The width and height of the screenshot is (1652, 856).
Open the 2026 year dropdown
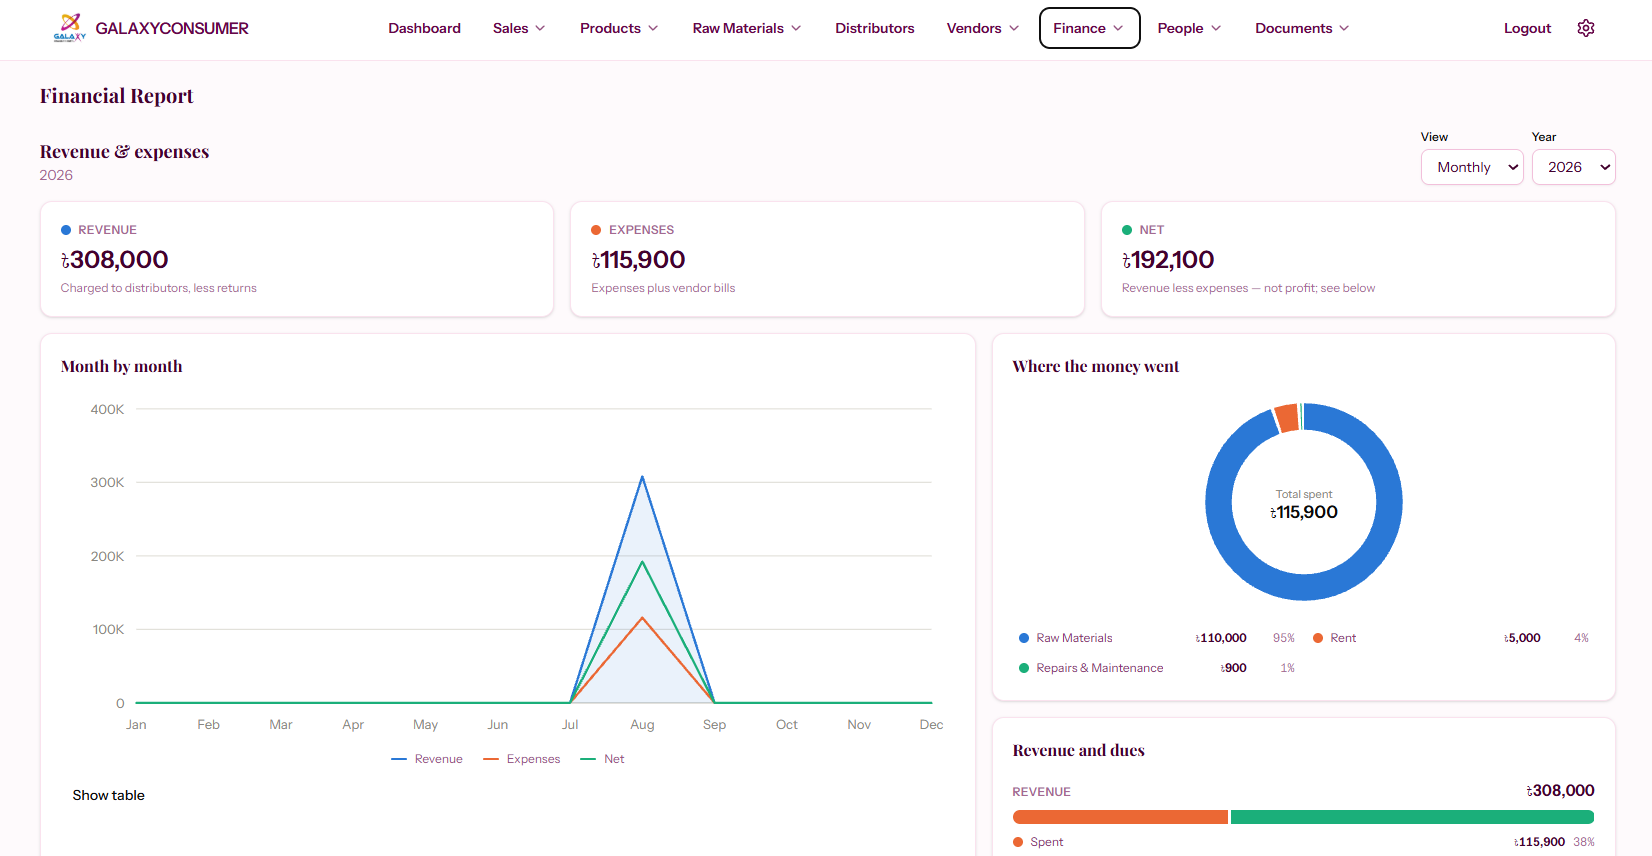pos(1574,167)
